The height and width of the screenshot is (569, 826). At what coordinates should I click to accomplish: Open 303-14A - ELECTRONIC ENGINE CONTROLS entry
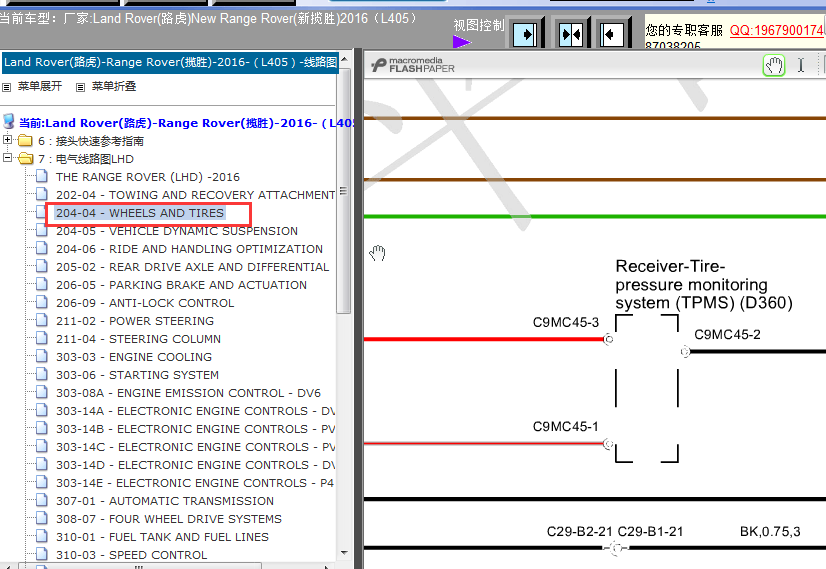point(195,411)
